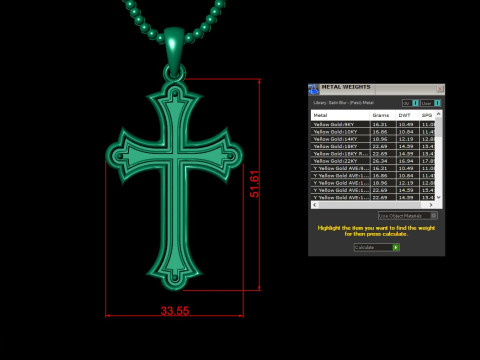Image resolution: width=480 pixels, height=360 pixels.
Task: Select the Yellow Gold:18KY R... row
Action: coord(373,154)
